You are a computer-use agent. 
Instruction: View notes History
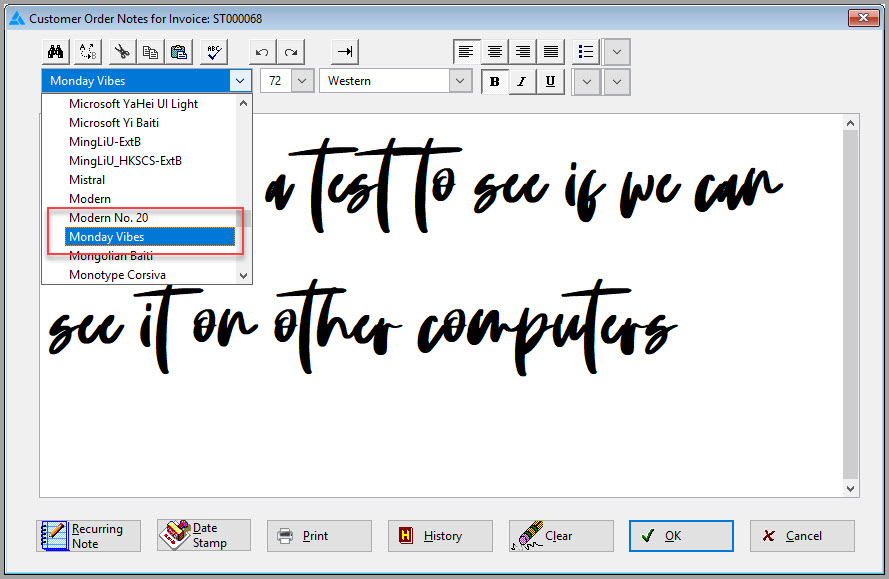[x=440, y=536]
